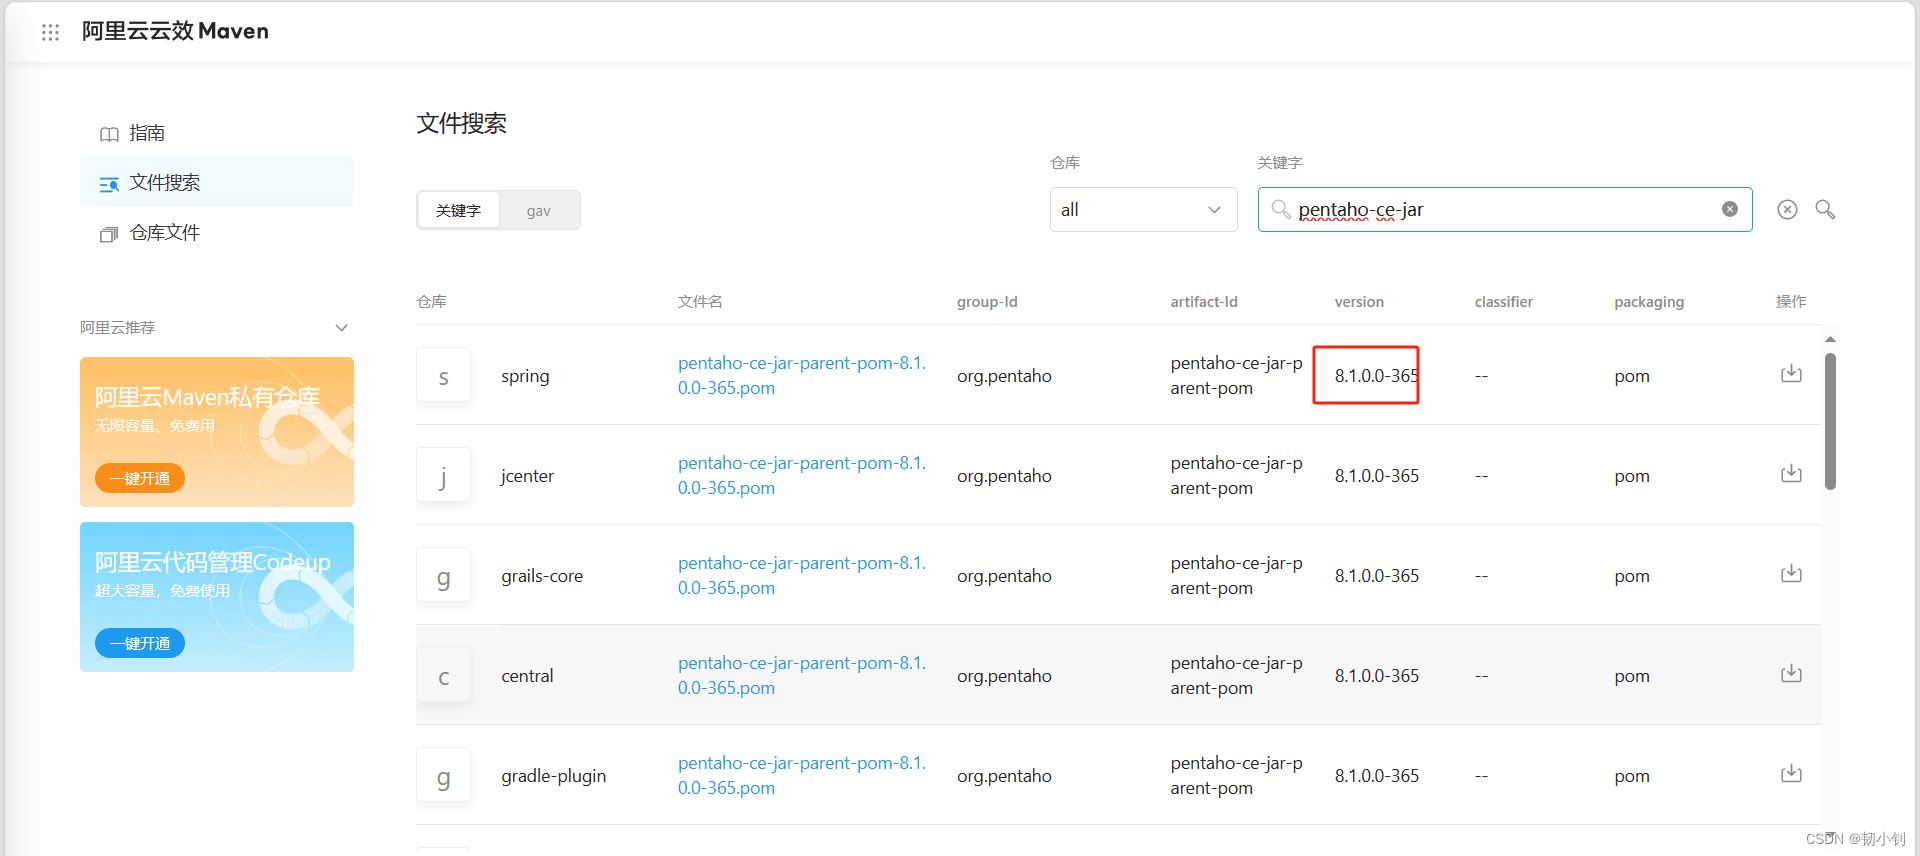Download the jcenter repository pom file
The height and width of the screenshot is (856, 1920).
click(x=1791, y=473)
